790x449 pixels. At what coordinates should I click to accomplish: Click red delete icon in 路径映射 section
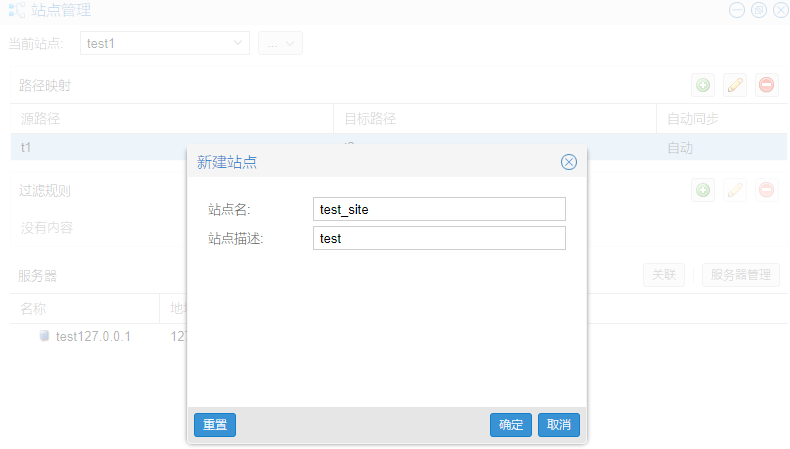coord(766,85)
